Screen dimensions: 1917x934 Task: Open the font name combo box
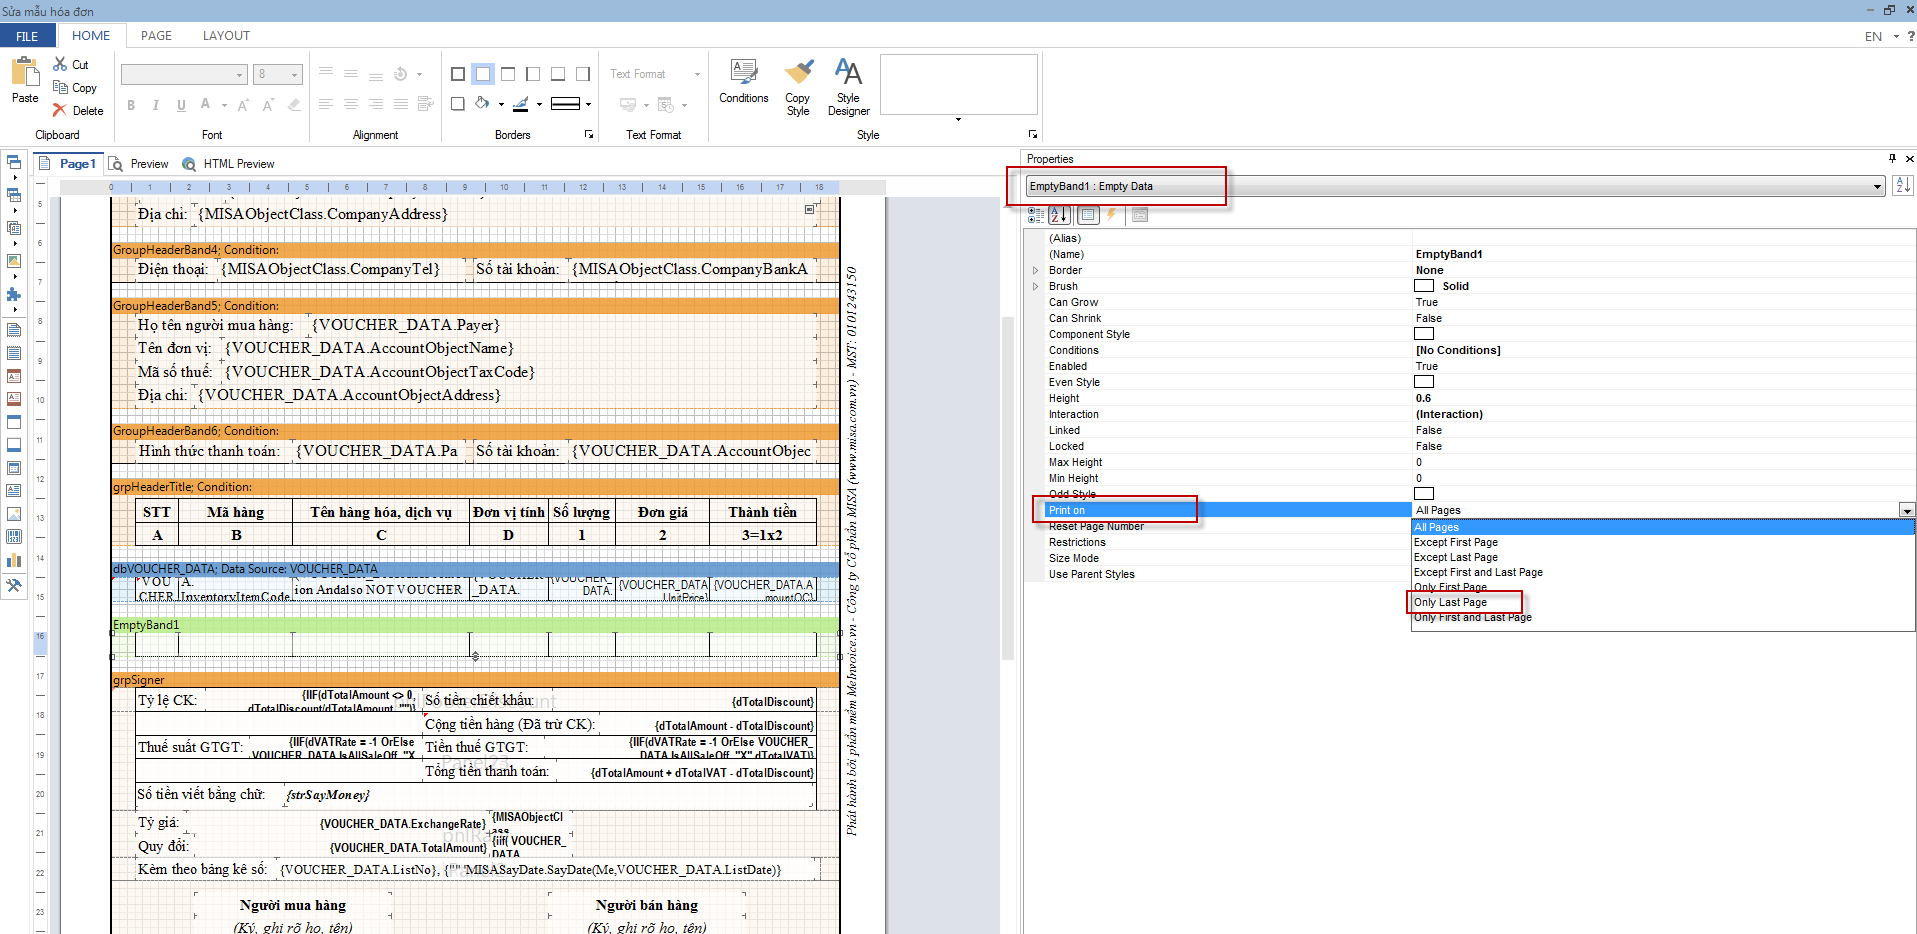(x=184, y=75)
